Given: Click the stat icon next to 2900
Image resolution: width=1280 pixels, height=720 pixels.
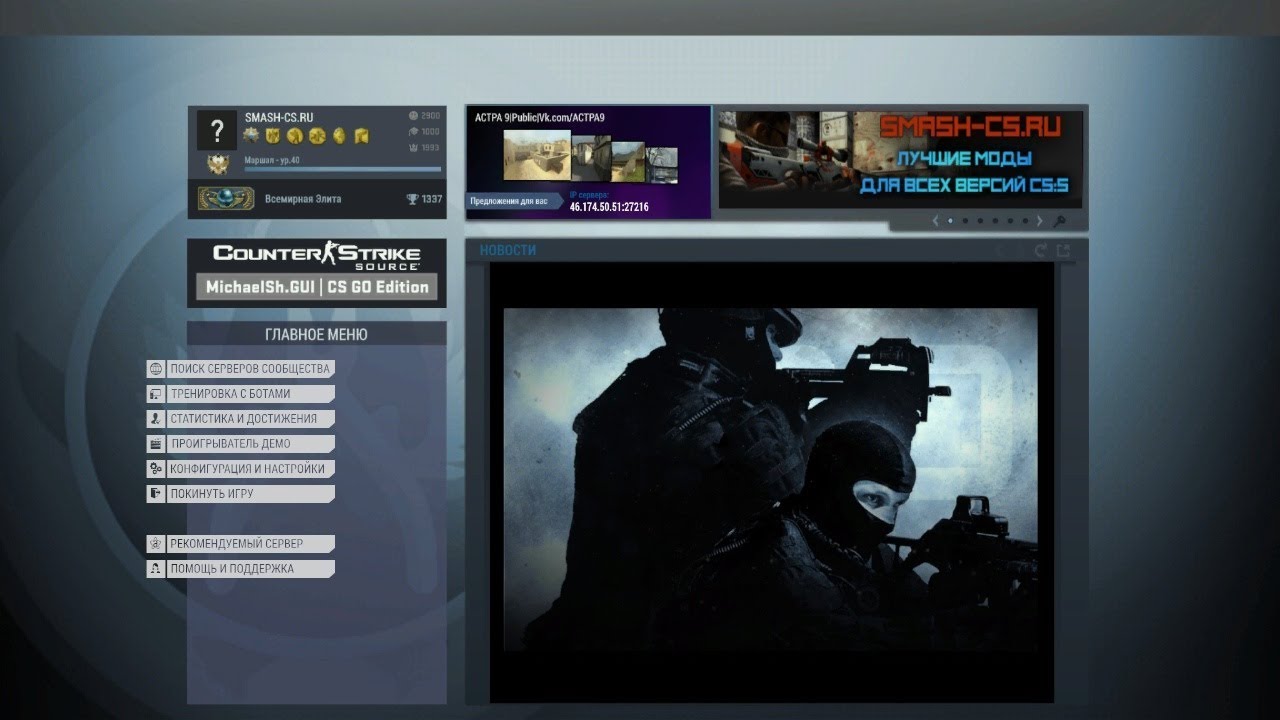Looking at the screenshot, I should pos(412,116).
